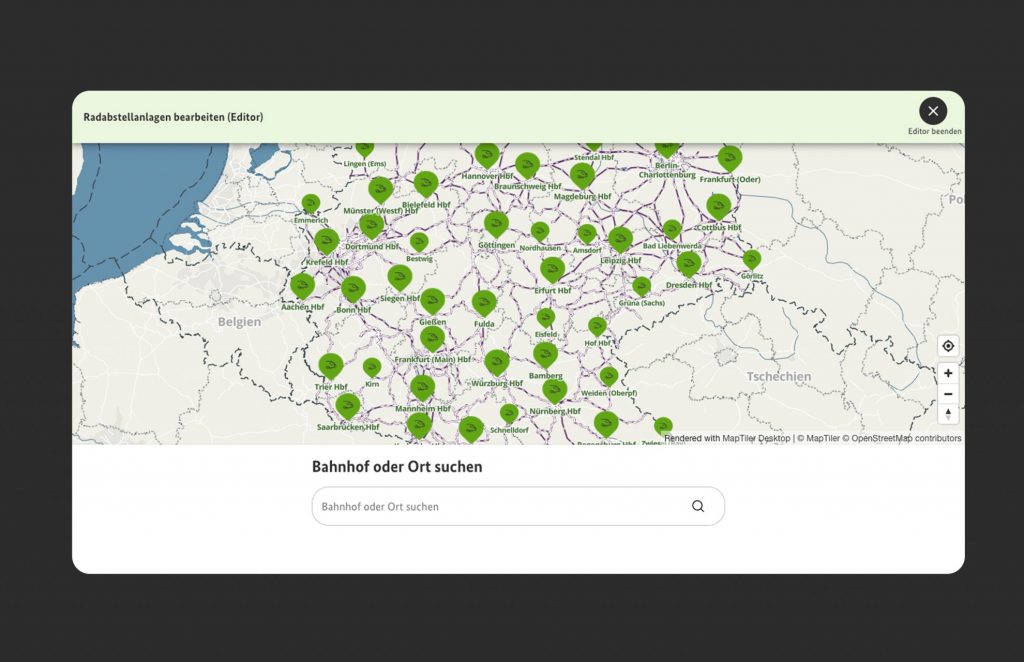Viewport: 1024px width, 662px height.
Task: Zoom out the map with minus button
Action: pyautogui.click(x=948, y=394)
